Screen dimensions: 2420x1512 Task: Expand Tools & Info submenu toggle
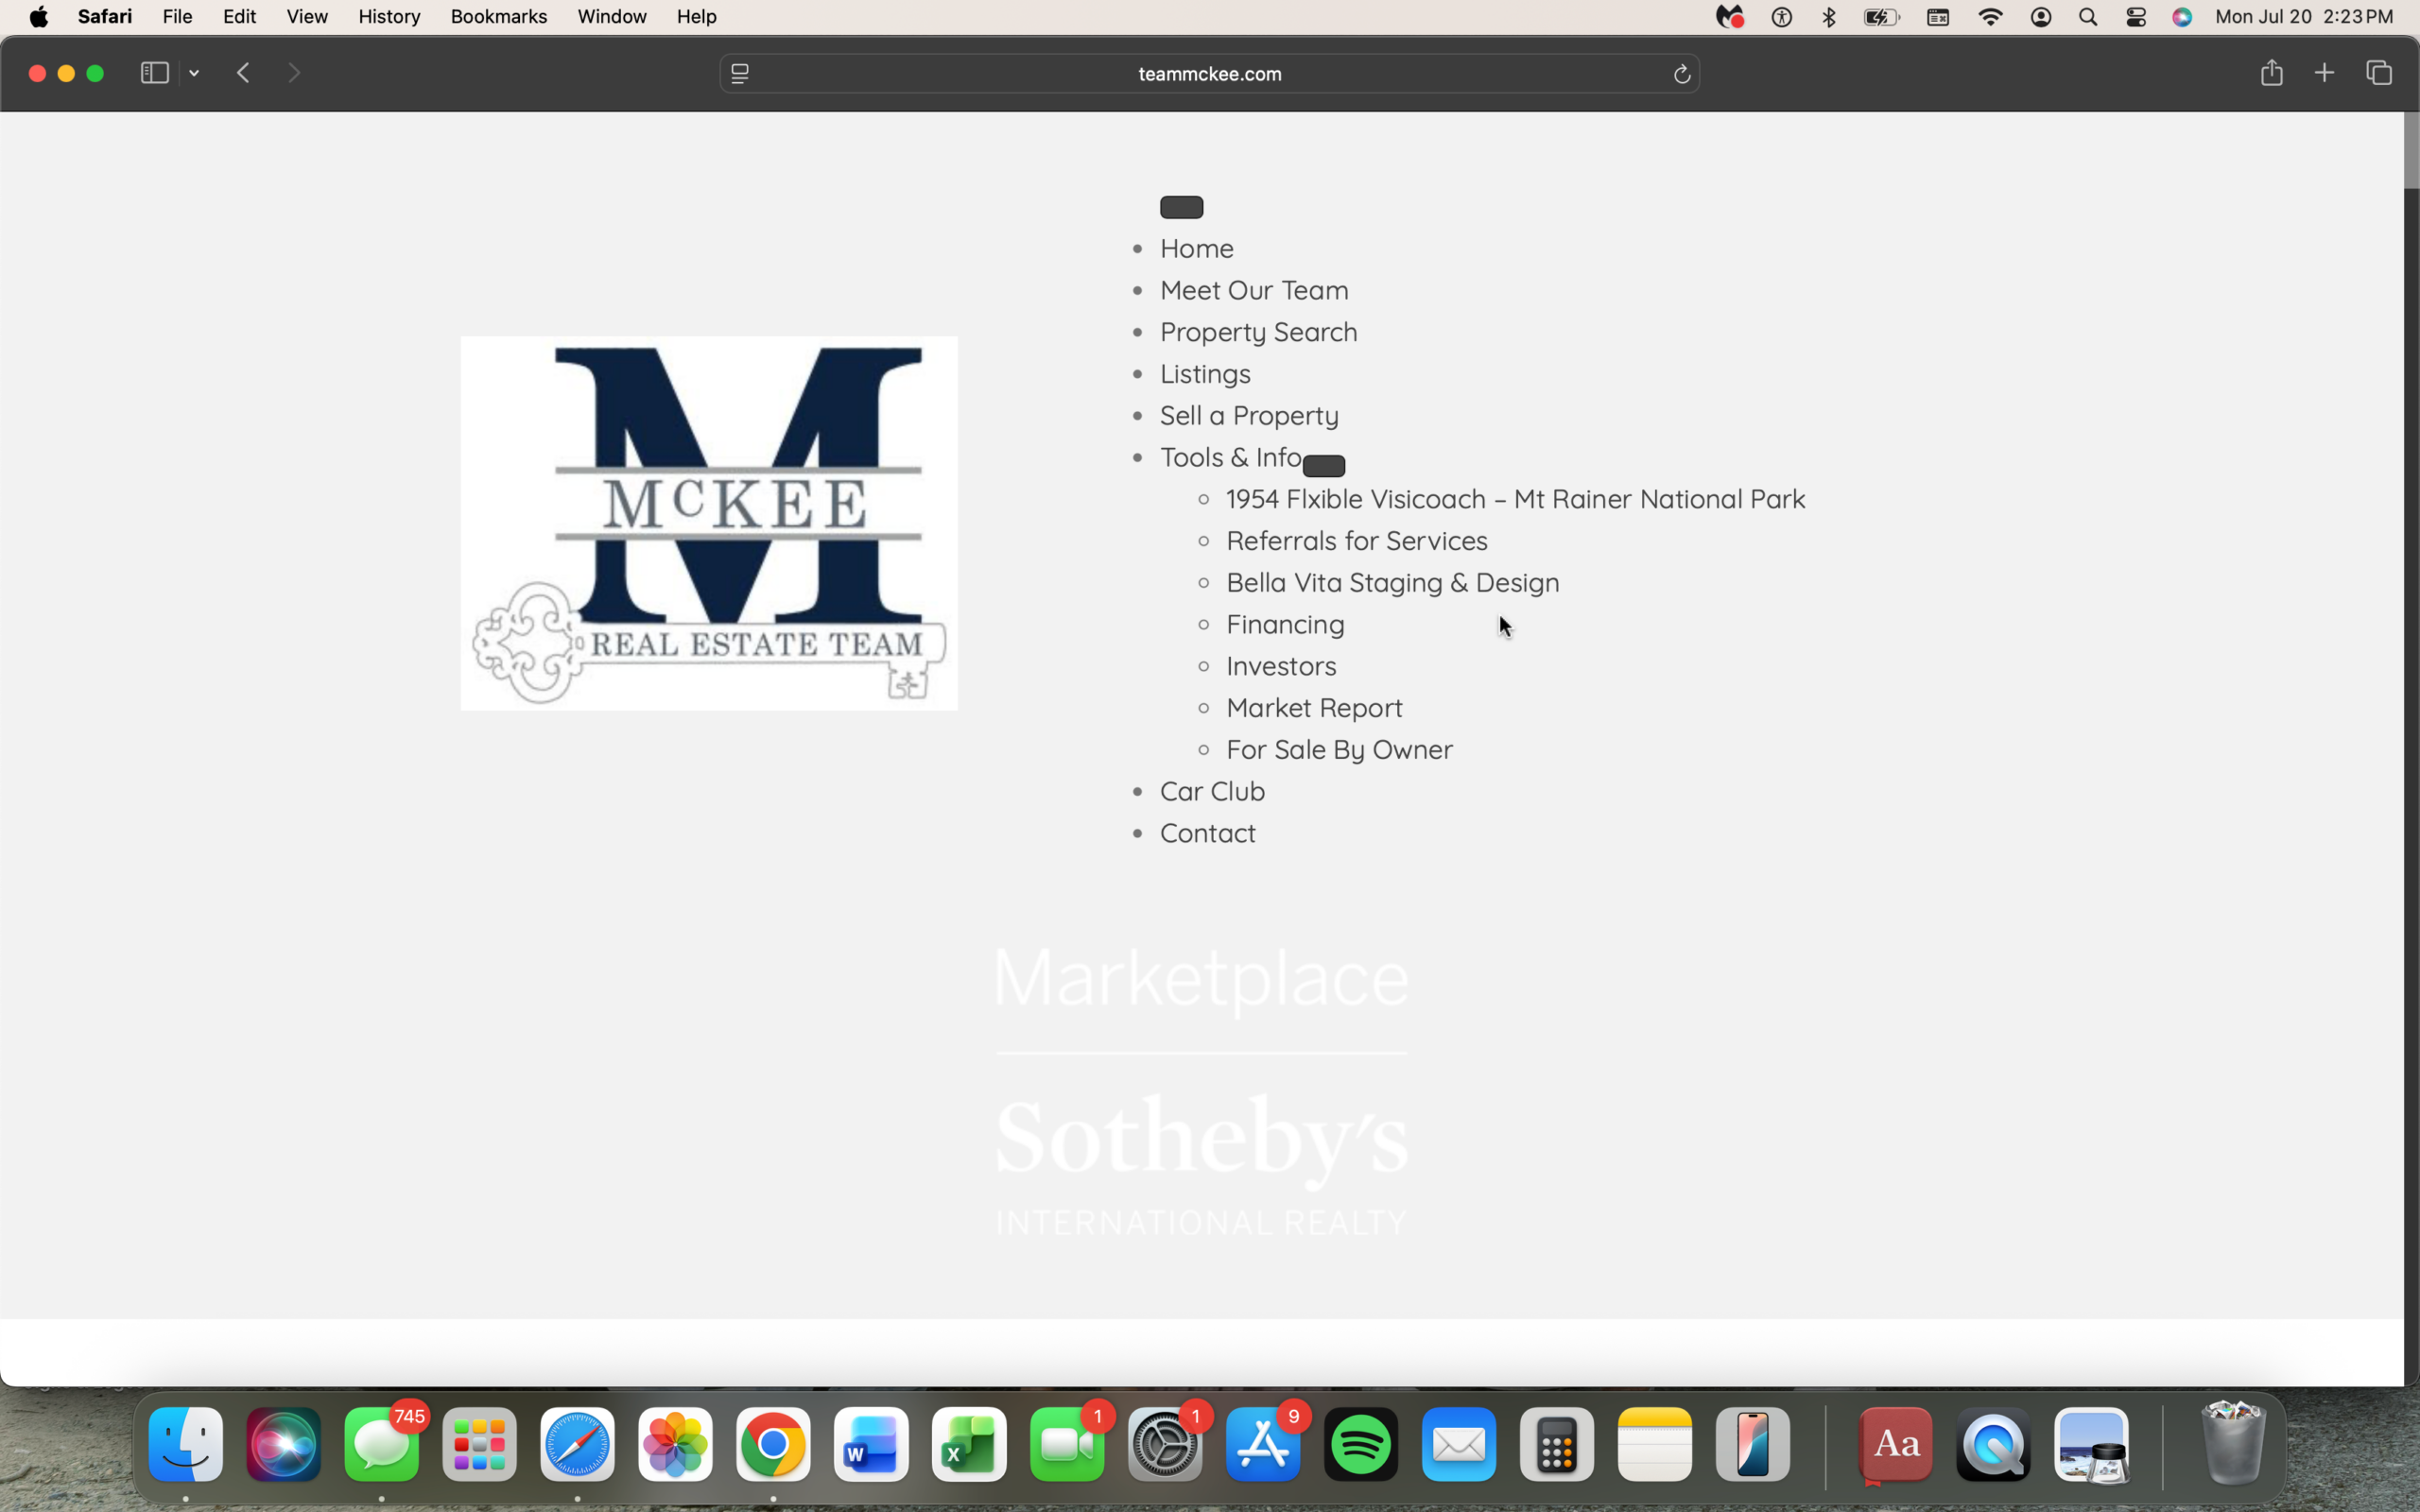pyautogui.click(x=1324, y=466)
